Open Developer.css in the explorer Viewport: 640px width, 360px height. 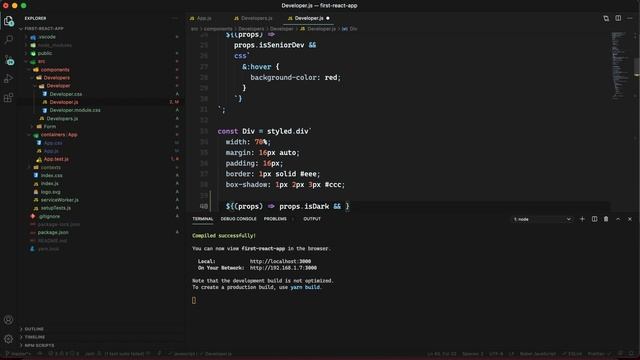[x=66, y=94]
